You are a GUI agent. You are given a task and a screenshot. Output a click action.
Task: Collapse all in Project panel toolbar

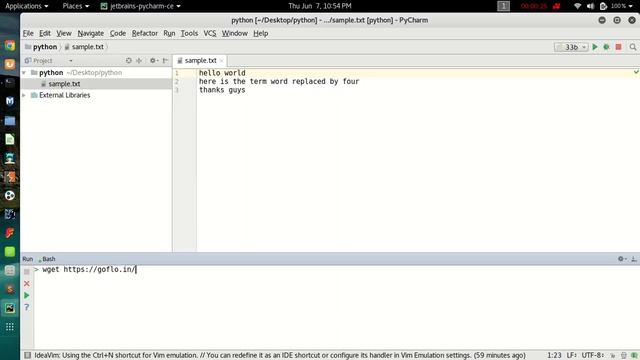tap(139, 60)
